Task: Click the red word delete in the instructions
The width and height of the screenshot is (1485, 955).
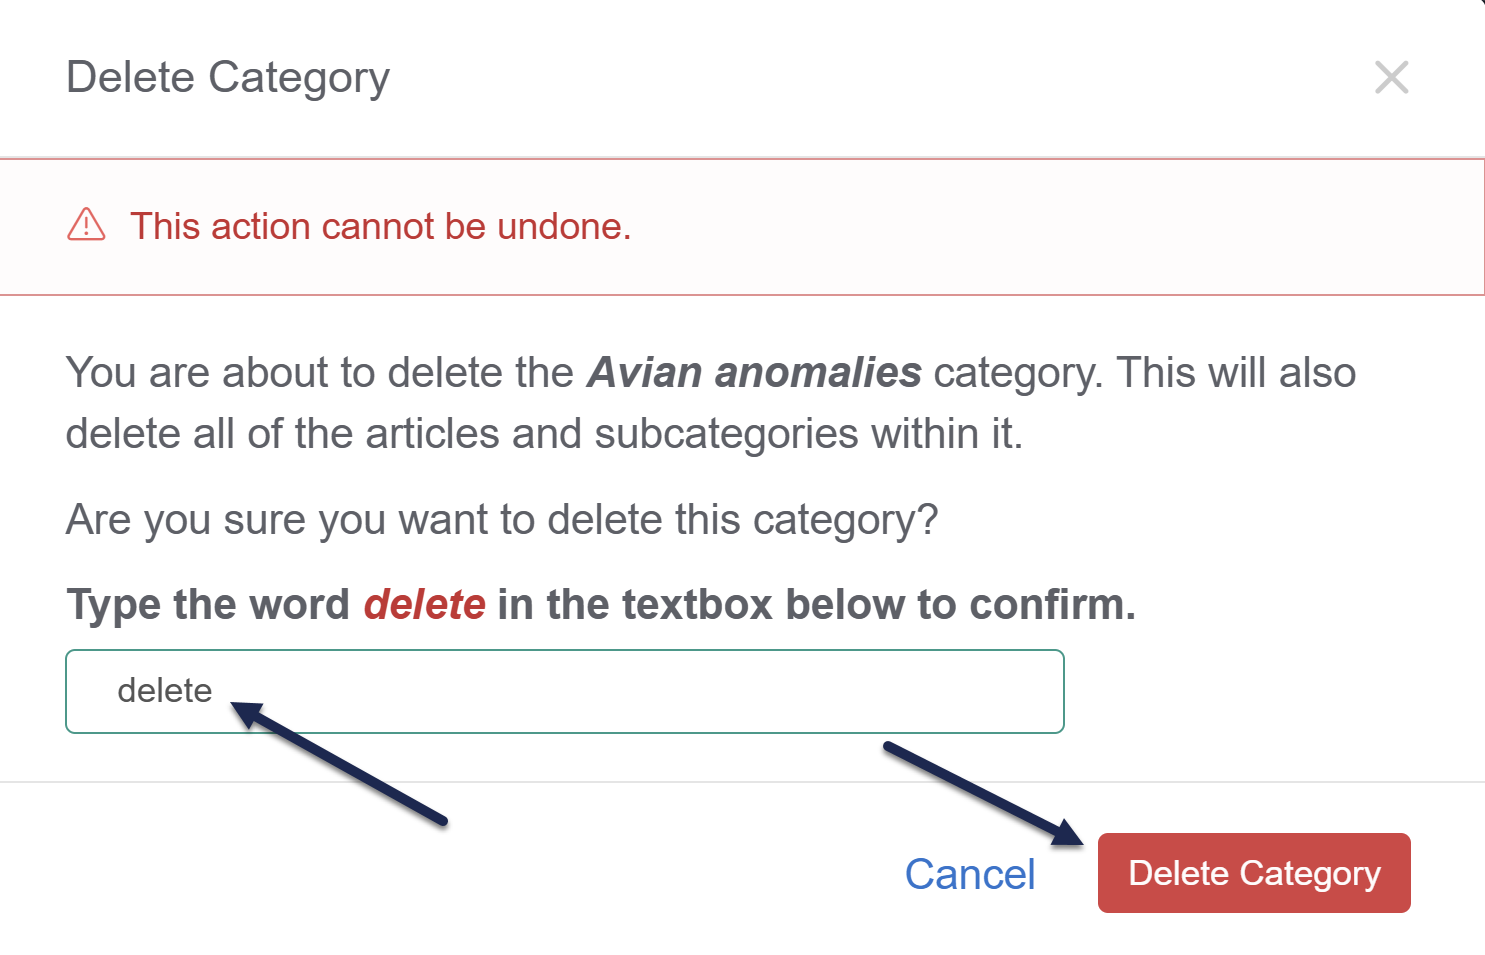Action: 424,604
